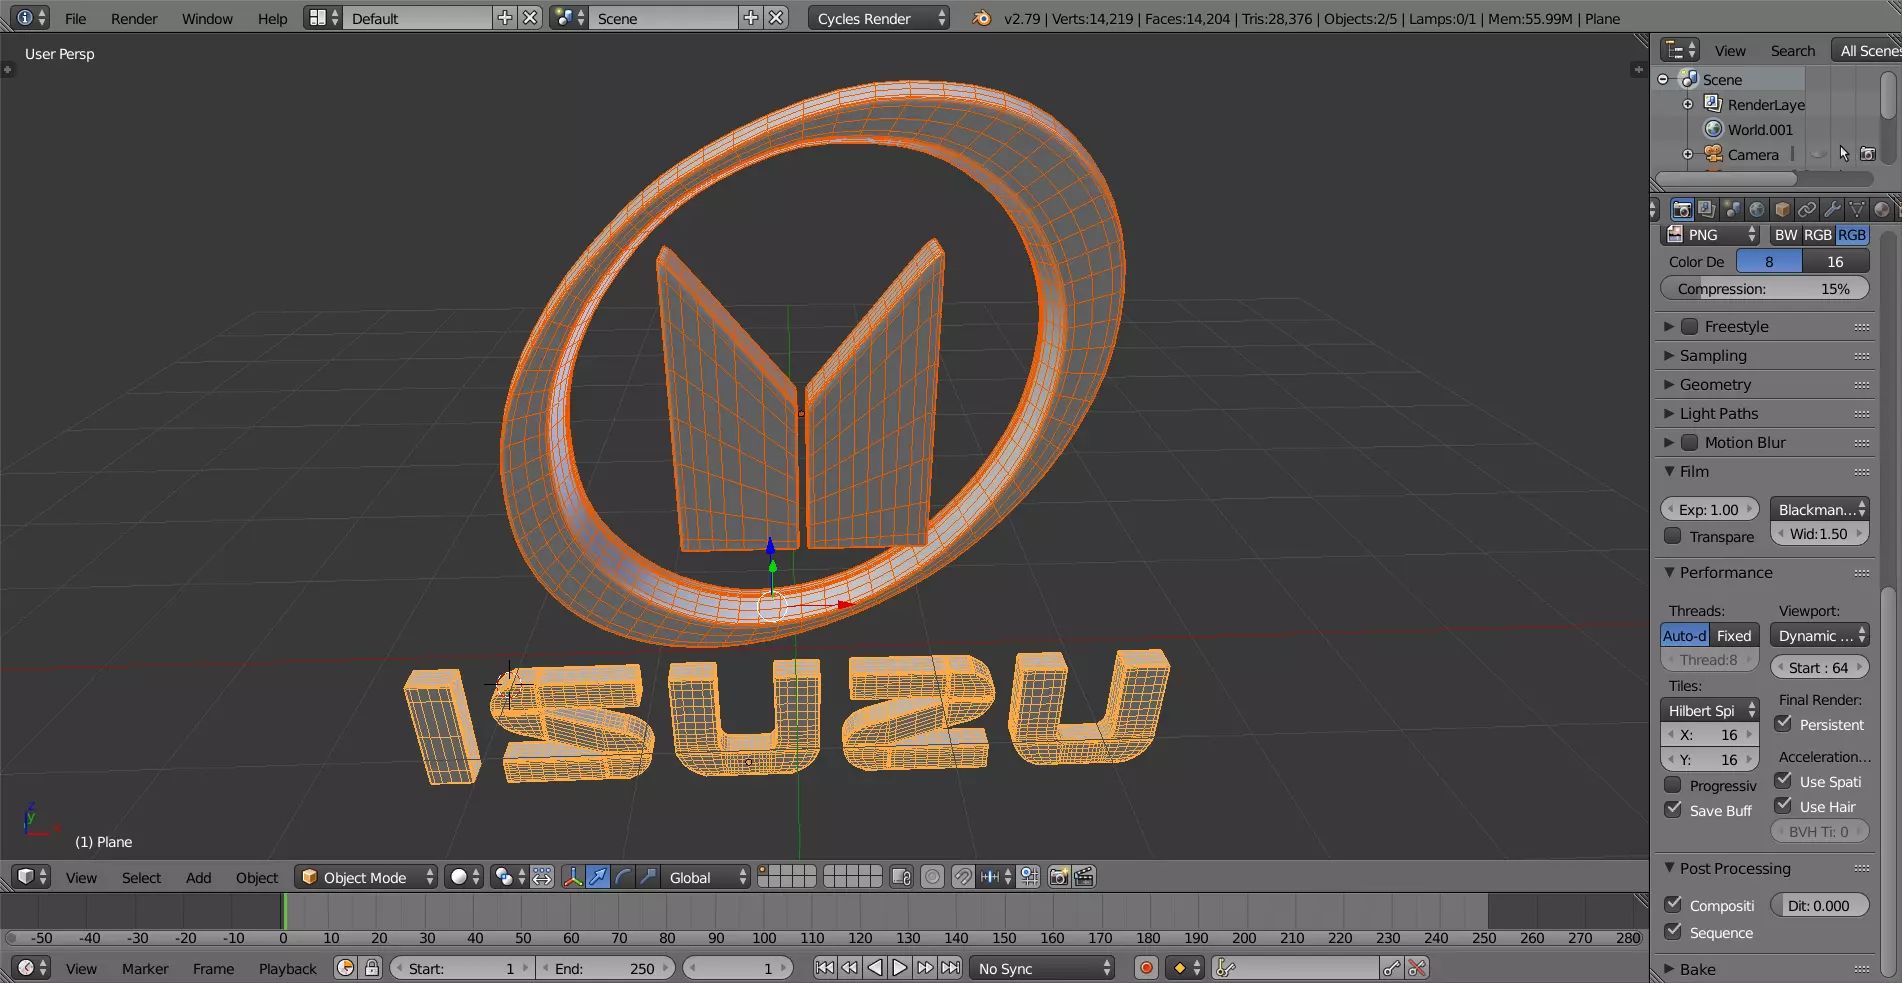The width and height of the screenshot is (1902, 983).
Task: Open the 3D view Select menu
Action: point(141,877)
